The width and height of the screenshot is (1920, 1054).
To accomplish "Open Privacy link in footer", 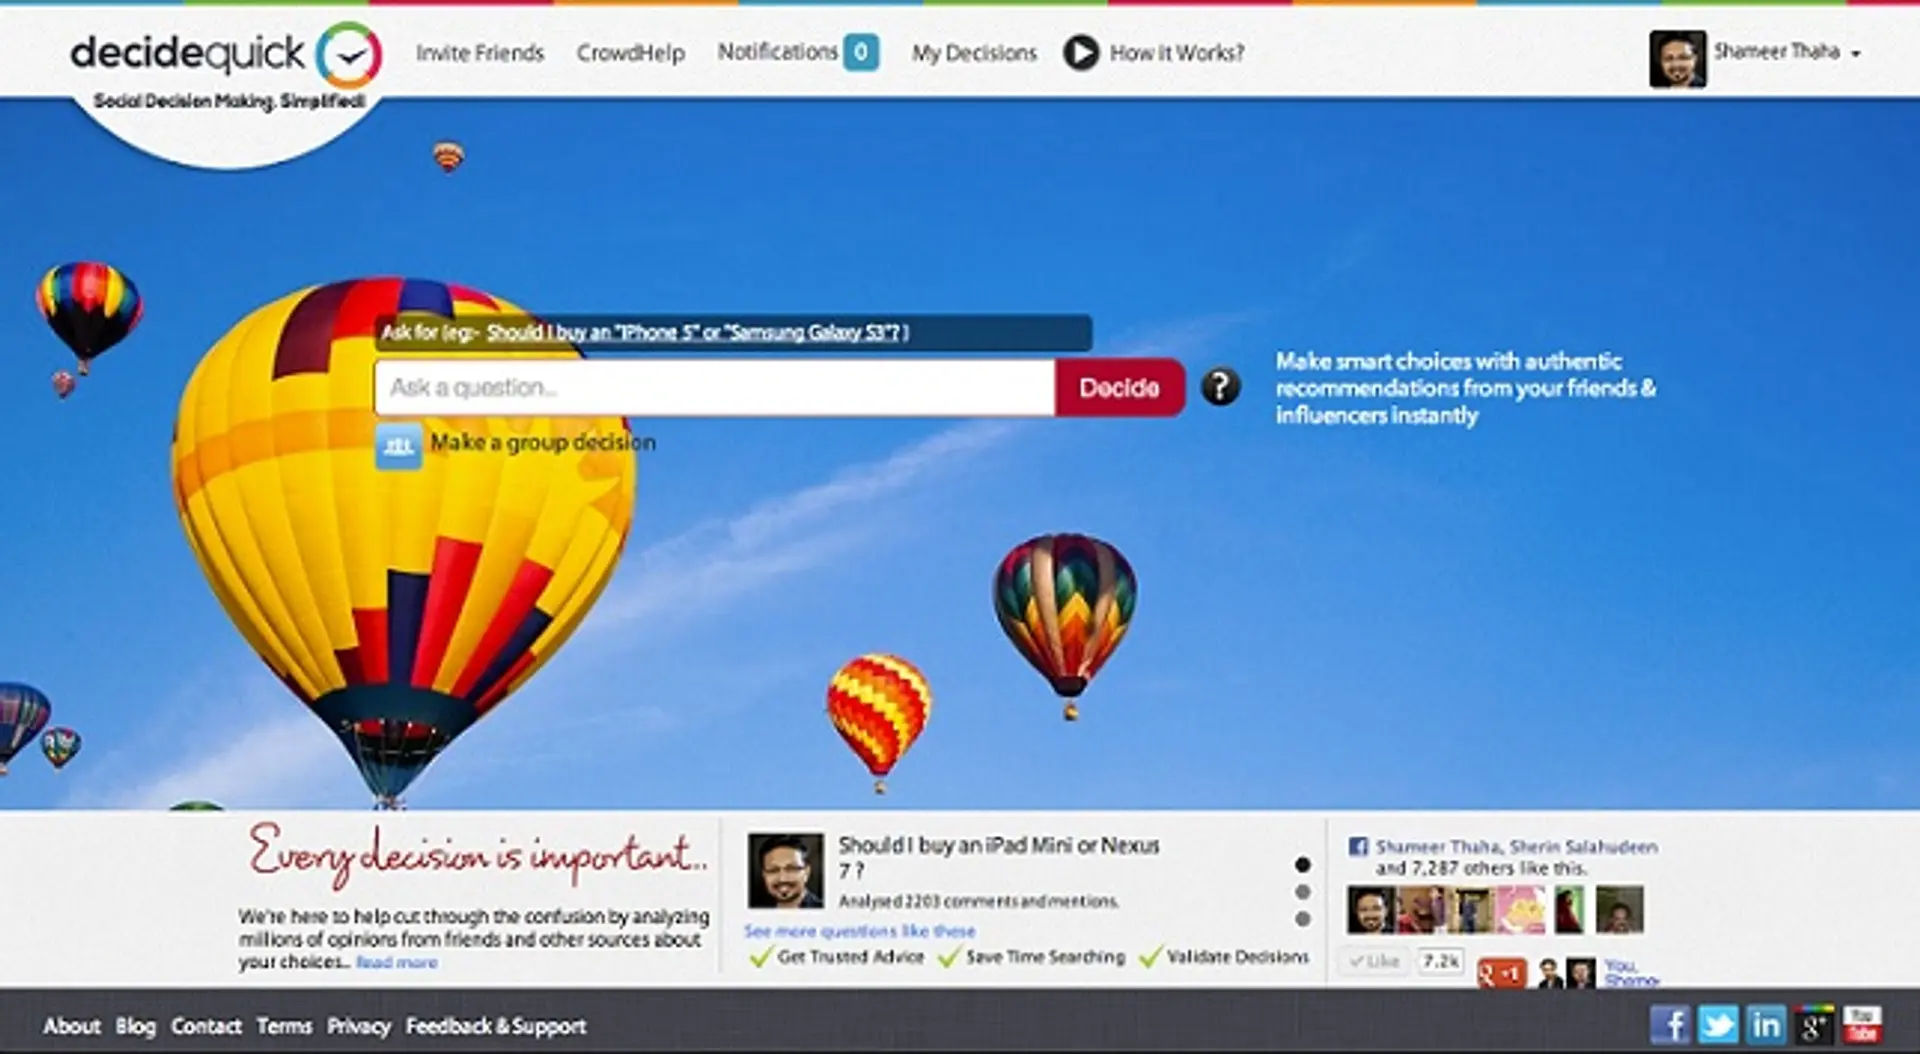I will (x=358, y=1026).
